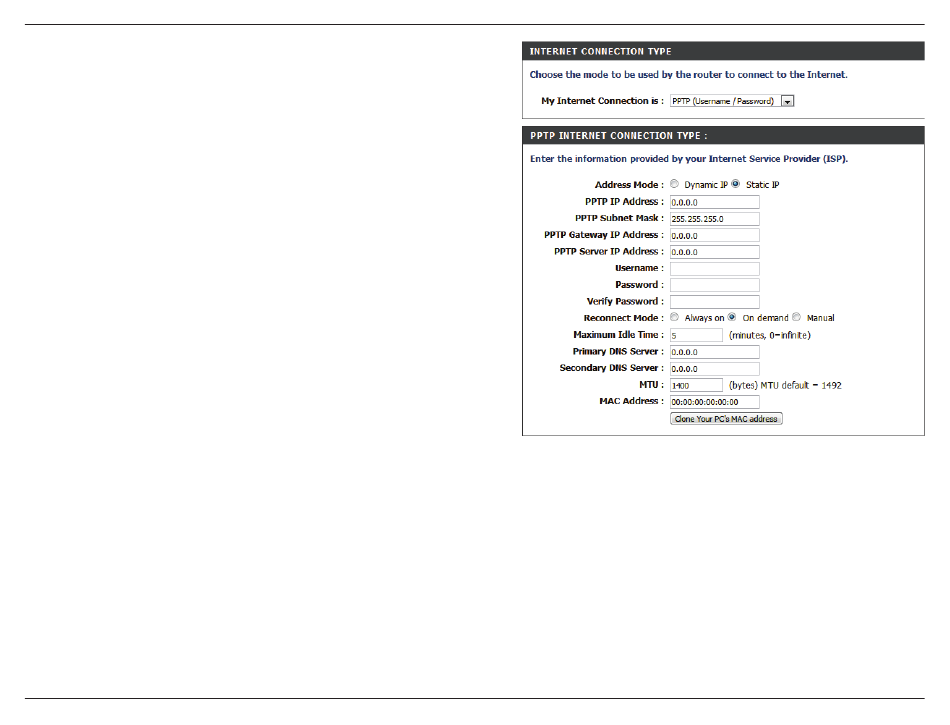This screenshot has width=950, height=725.
Task: Click the 'Choose the mode to be used' description
Action: pyautogui.click(x=688, y=74)
